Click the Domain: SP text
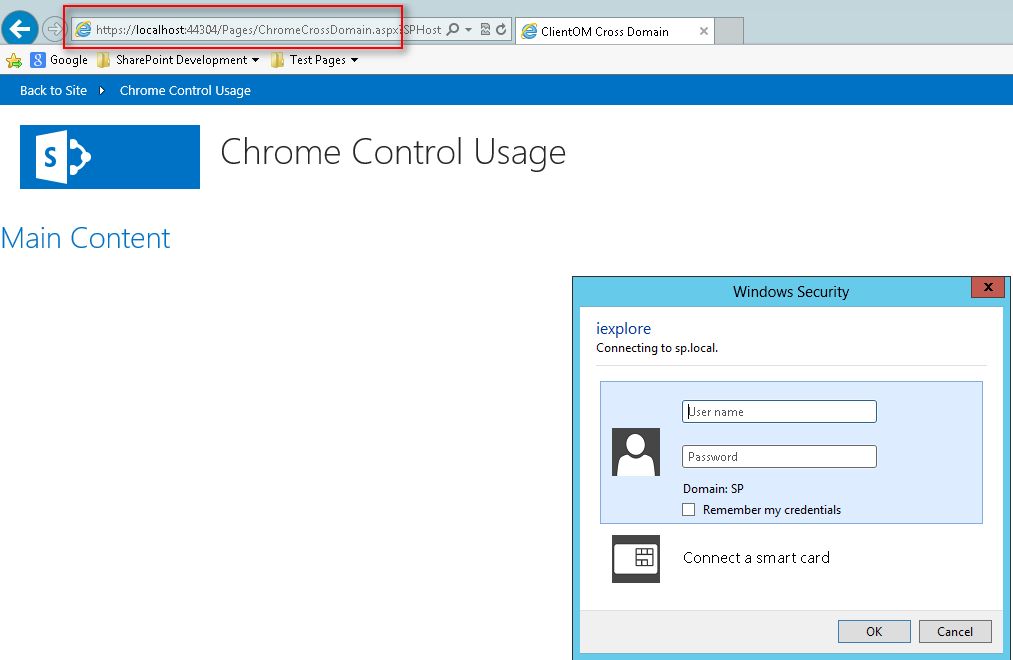The image size is (1013, 660). tap(713, 489)
